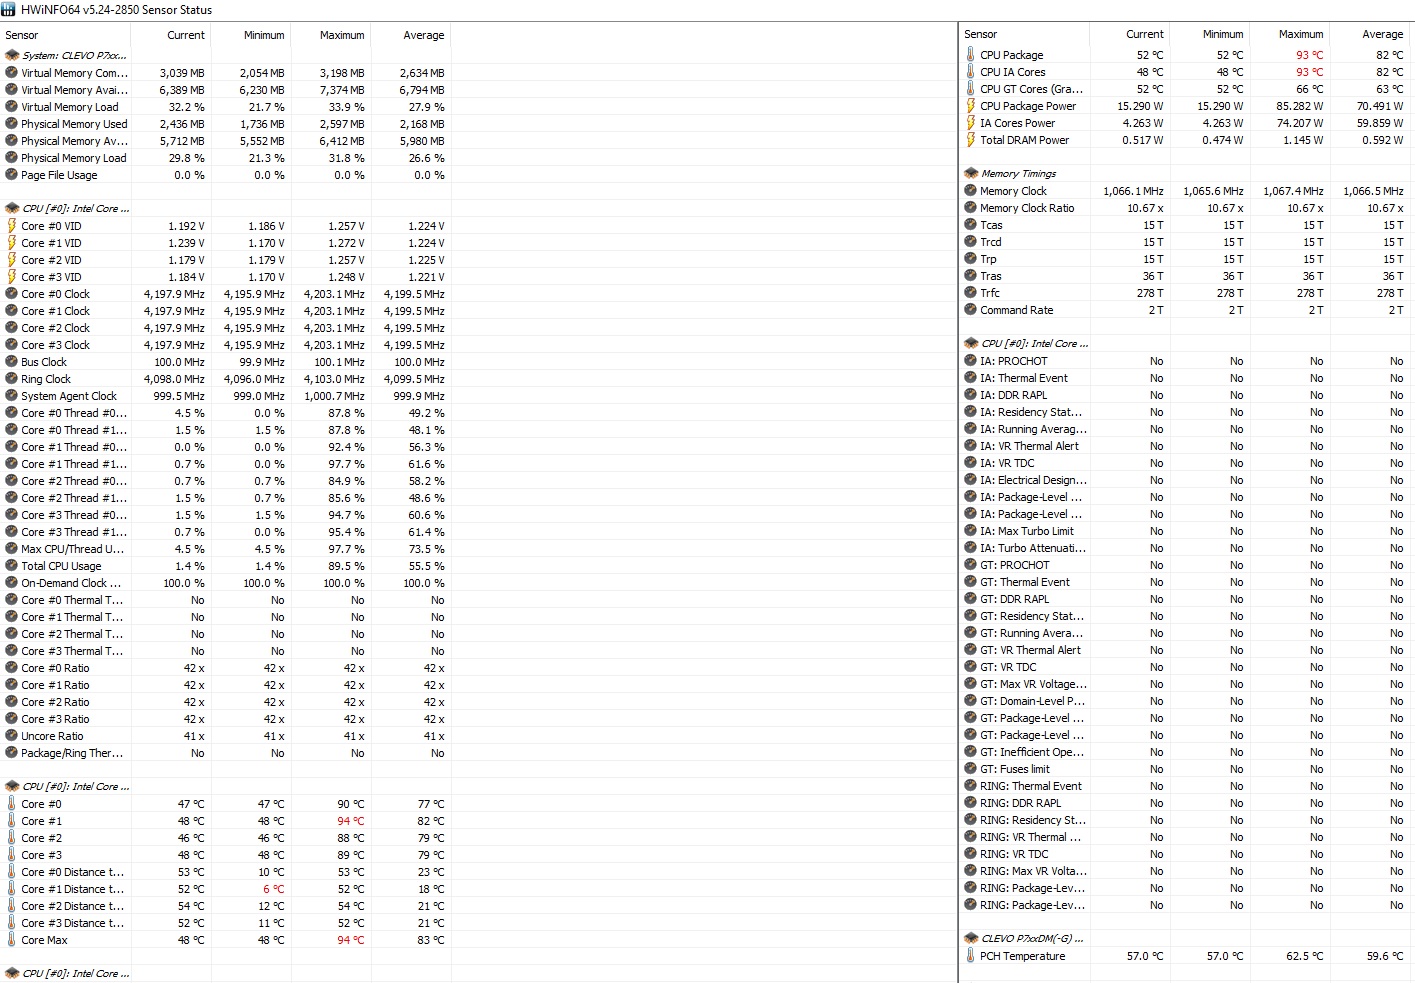1415x983 pixels.
Task: Click the thermometer icon for CPU Package
Action: point(970,54)
